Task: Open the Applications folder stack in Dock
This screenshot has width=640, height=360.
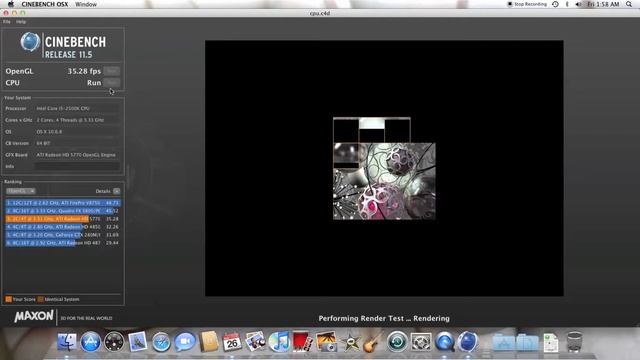Action: point(503,342)
